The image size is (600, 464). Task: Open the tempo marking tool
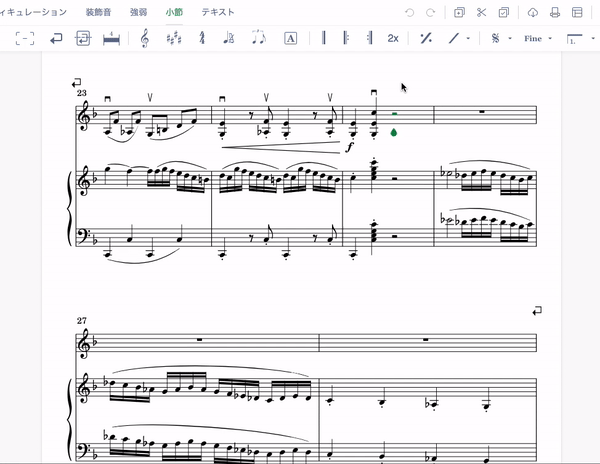[229, 39]
